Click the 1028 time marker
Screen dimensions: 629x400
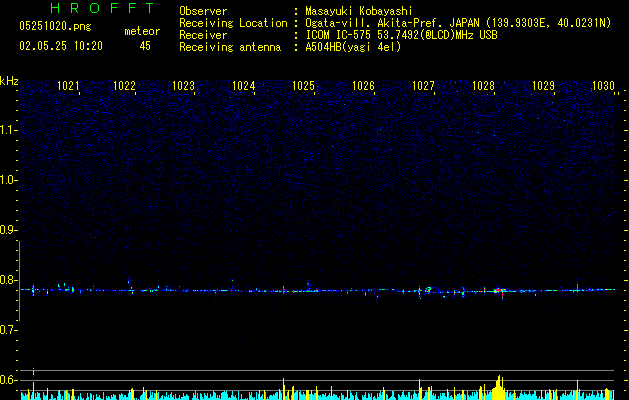[x=483, y=86]
